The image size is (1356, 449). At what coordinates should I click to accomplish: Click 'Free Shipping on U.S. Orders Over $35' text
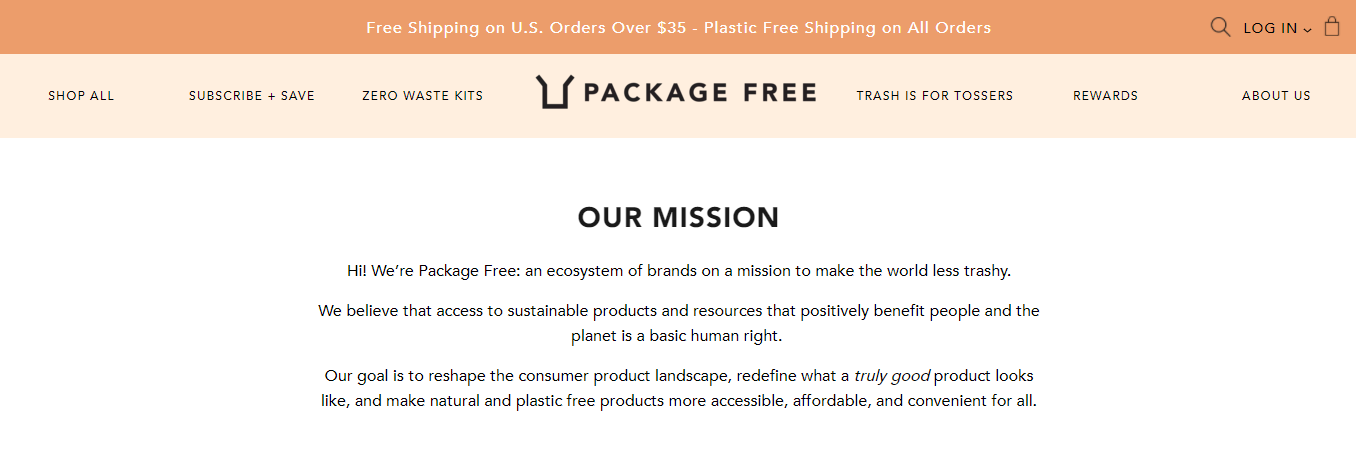(x=526, y=28)
